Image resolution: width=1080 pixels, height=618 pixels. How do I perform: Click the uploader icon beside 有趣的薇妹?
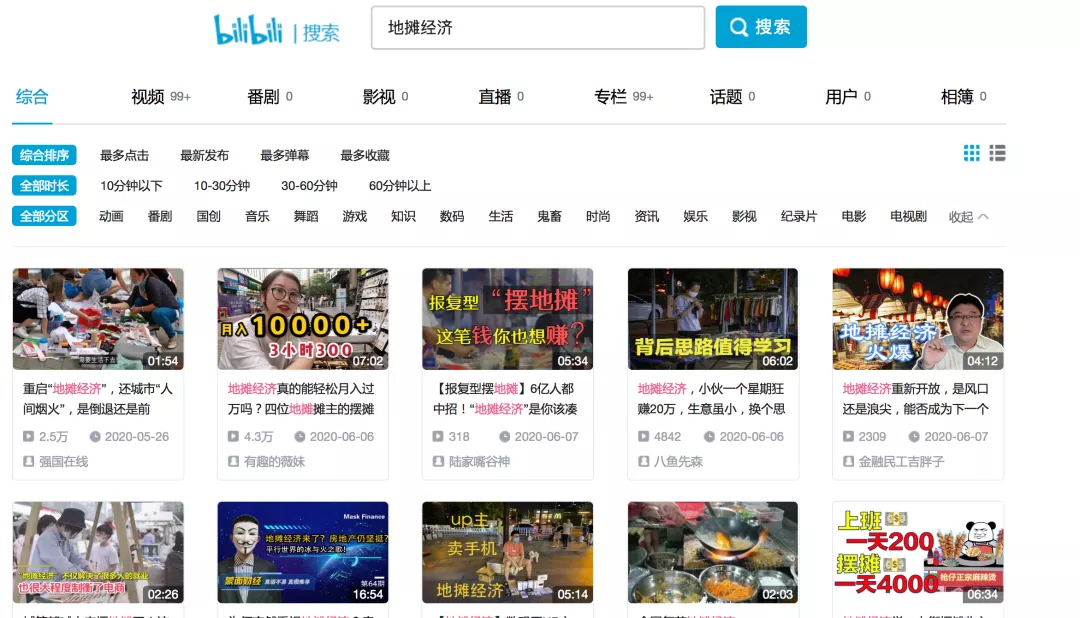(x=232, y=463)
